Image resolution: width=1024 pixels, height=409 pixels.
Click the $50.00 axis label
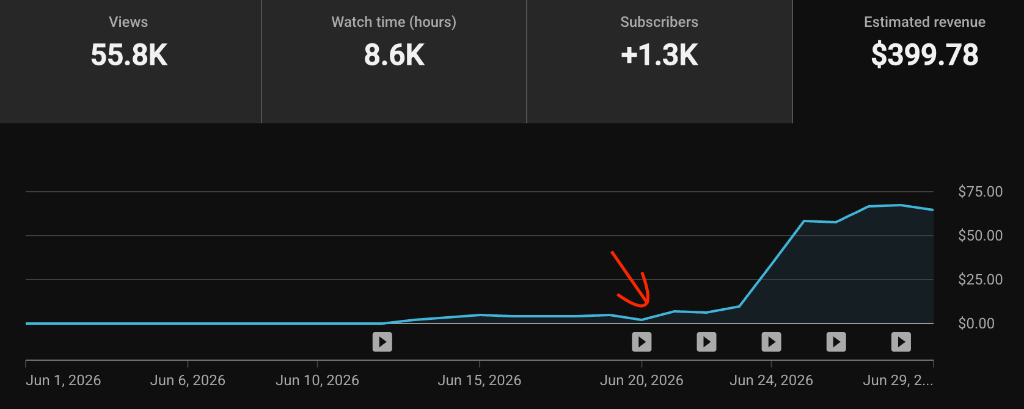pyautogui.click(x=980, y=235)
